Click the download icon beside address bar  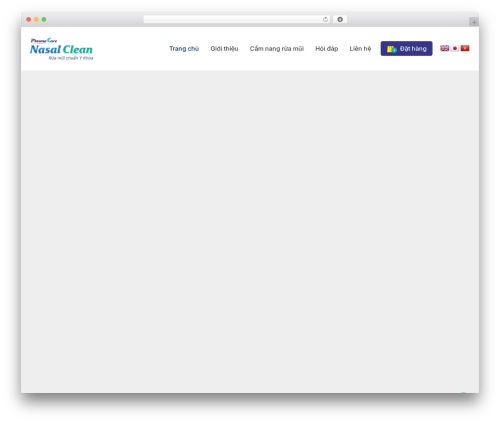[340, 19]
